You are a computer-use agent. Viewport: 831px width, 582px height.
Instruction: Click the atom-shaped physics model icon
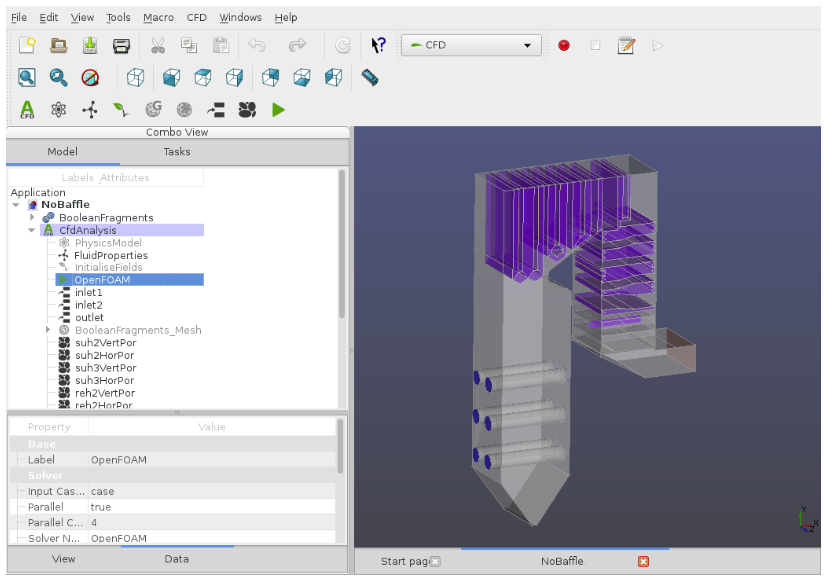tap(59, 110)
